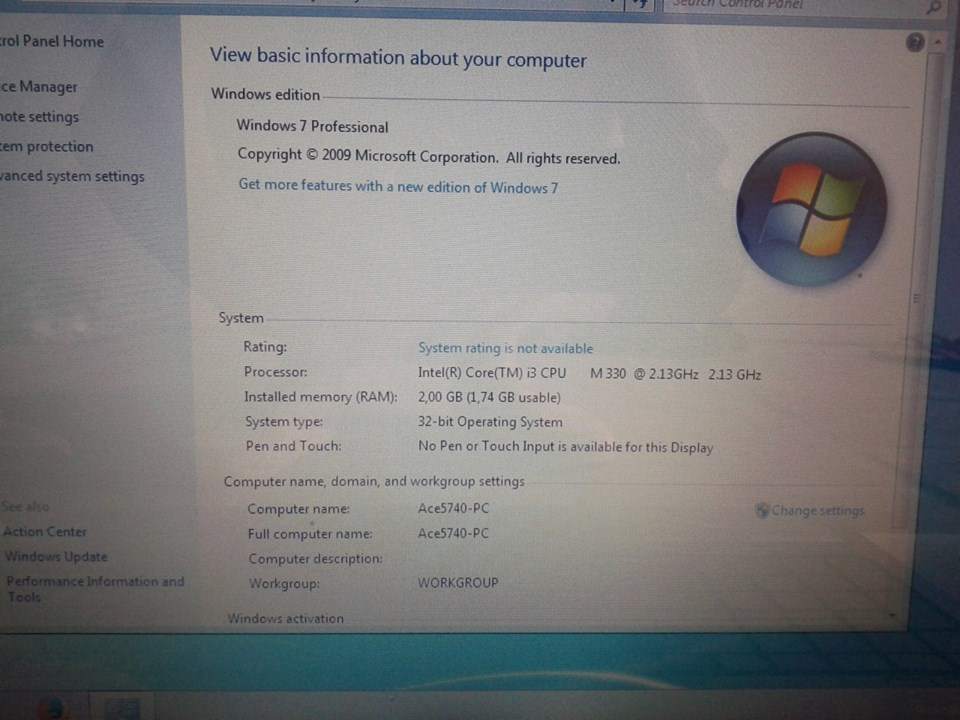Open Action Center under See also
Image resolution: width=960 pixels, height=720 pixels.
pyautogui.click(x=45, y=532)
